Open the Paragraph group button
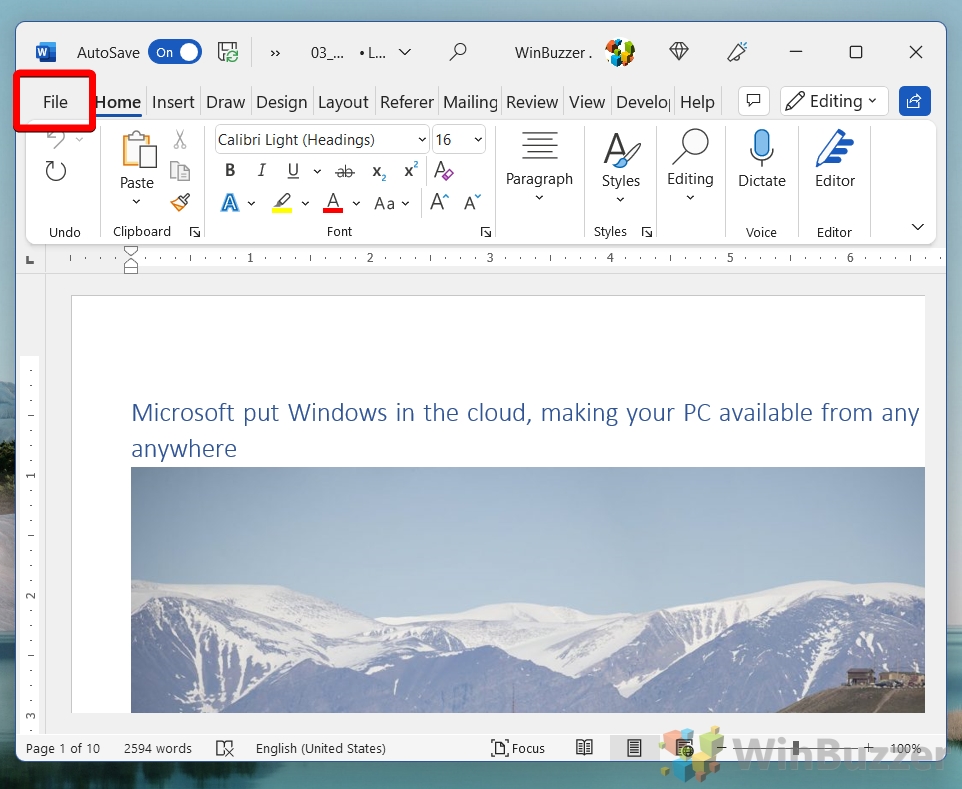Viewport: 962px width, 789px height. coord(539,165)
